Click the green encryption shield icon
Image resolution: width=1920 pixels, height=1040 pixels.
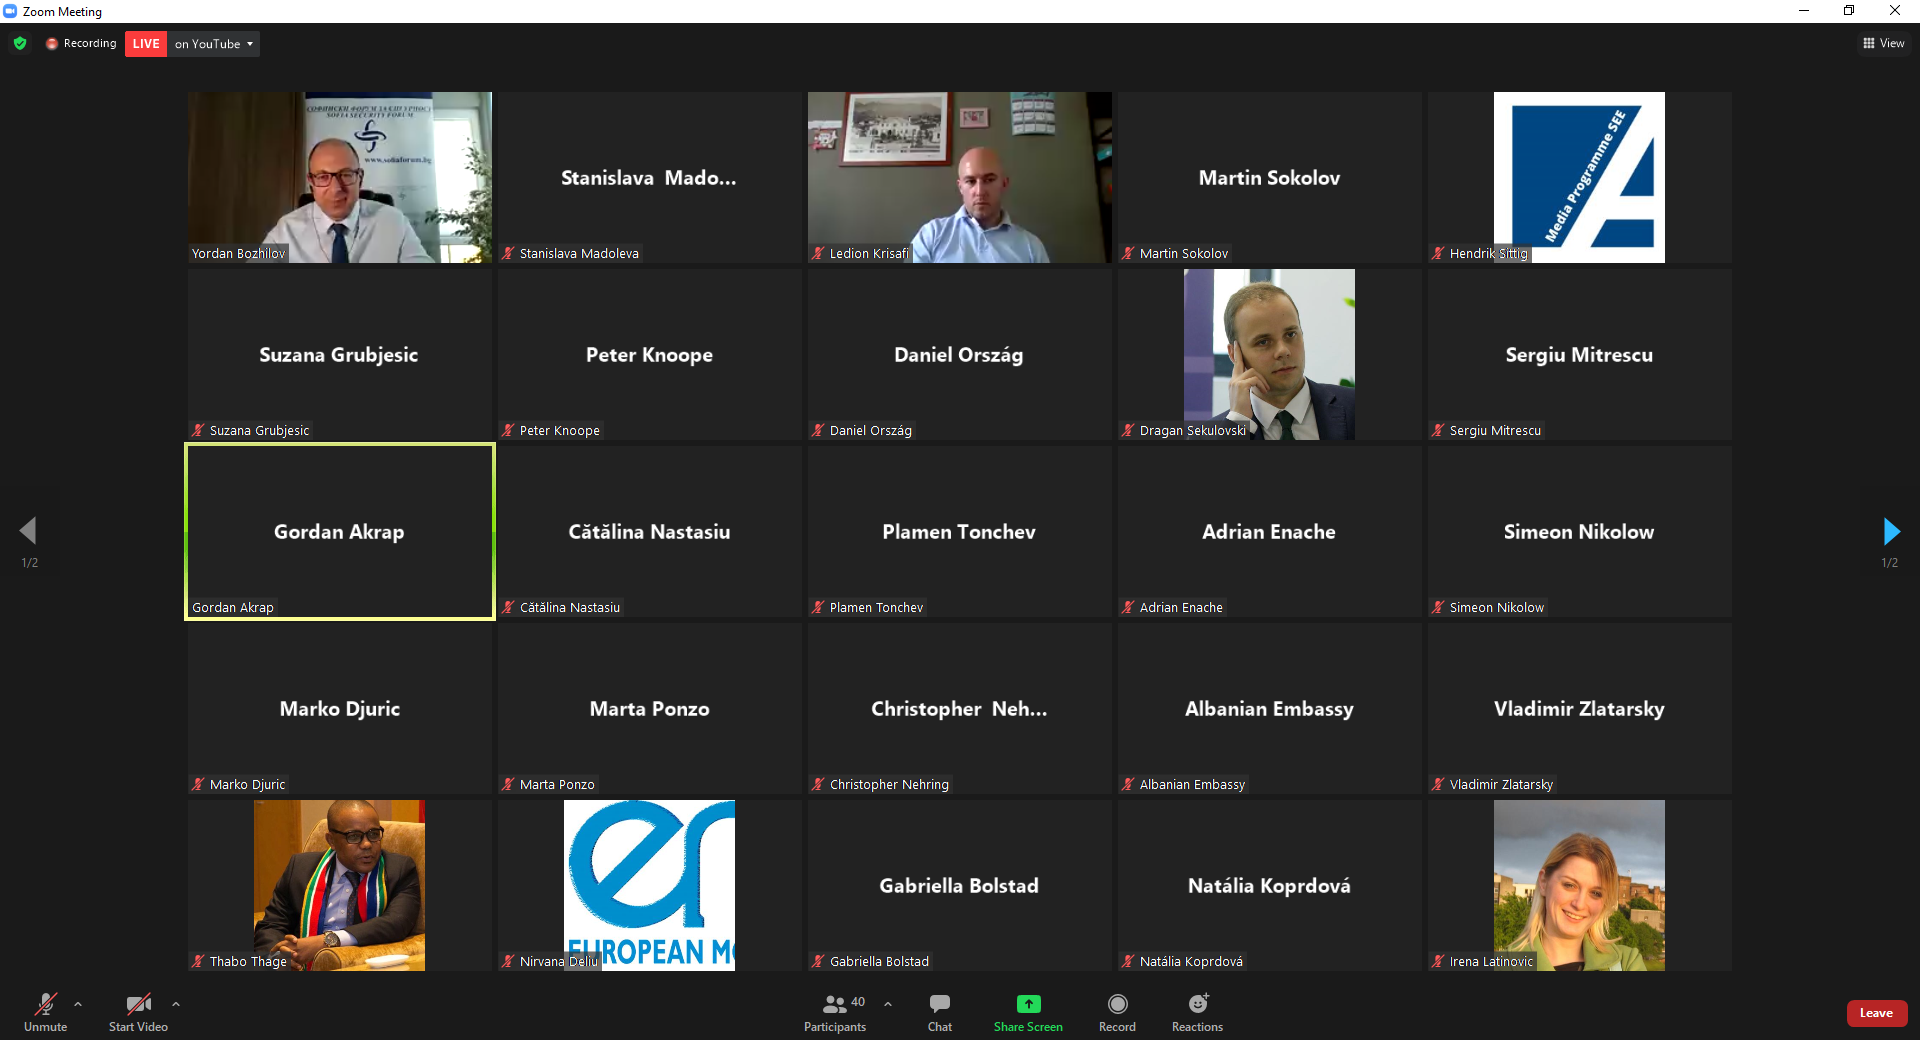point(20,44)
